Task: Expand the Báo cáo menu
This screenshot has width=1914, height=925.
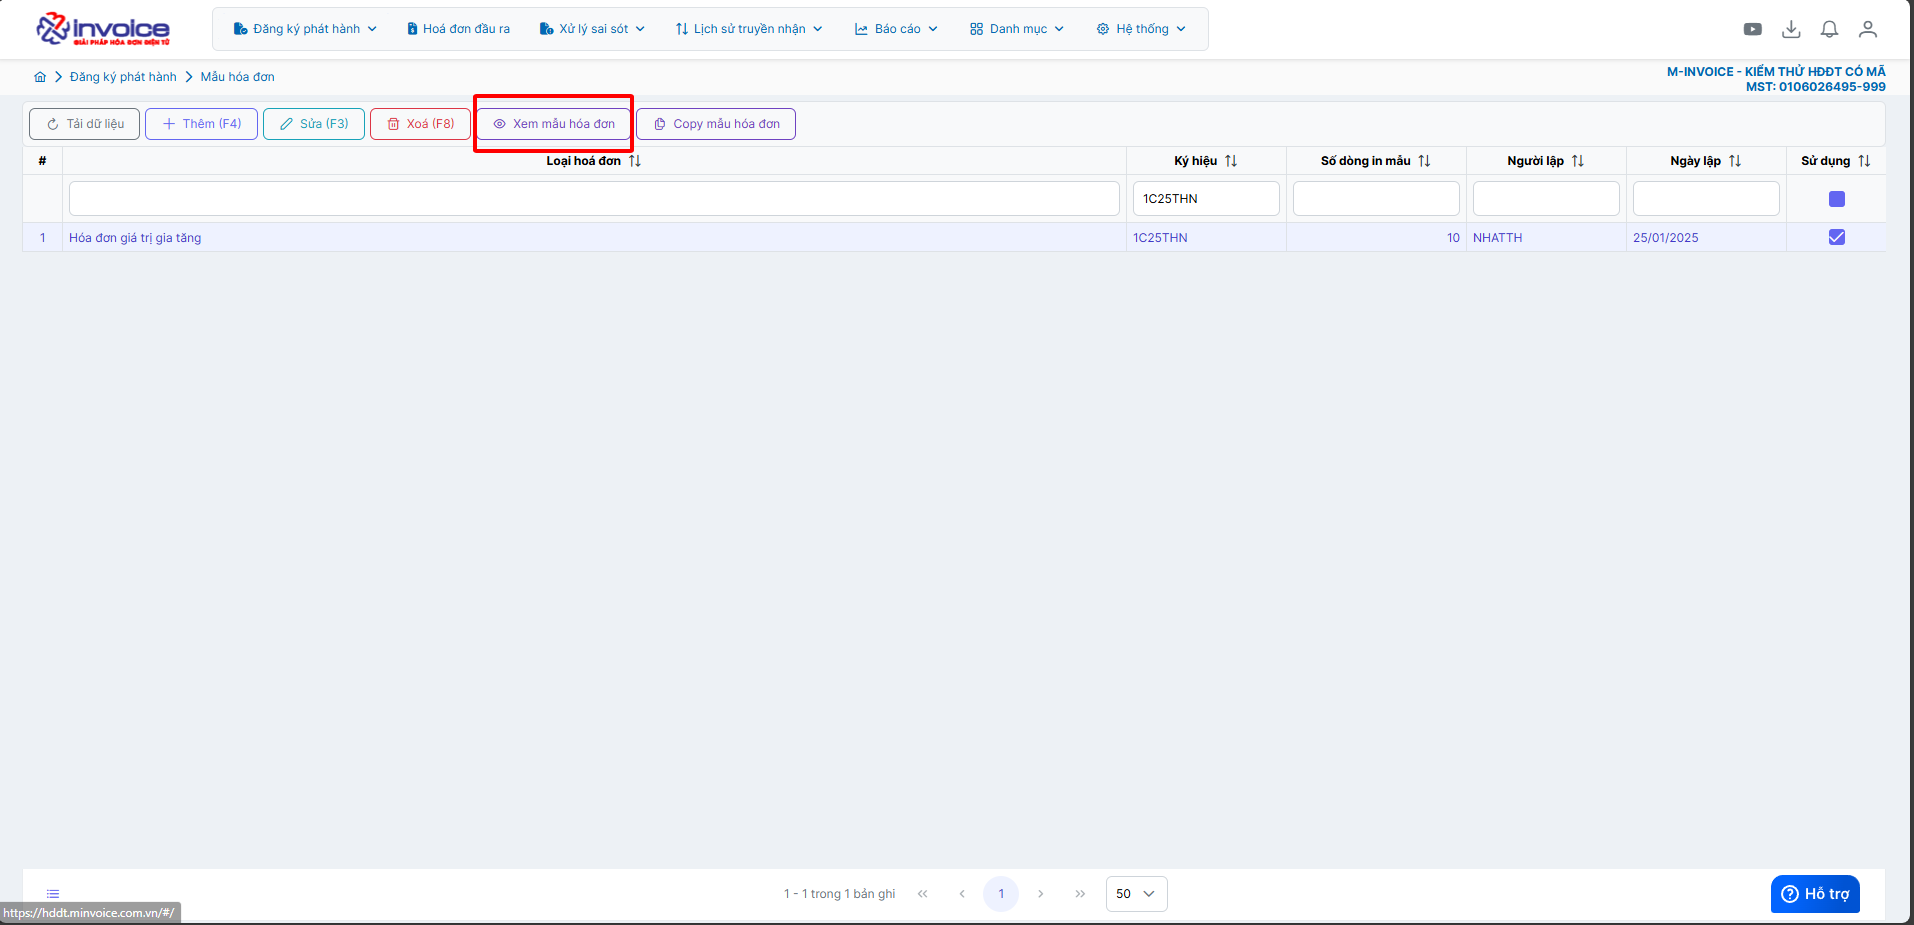Action: click(896, 29)
